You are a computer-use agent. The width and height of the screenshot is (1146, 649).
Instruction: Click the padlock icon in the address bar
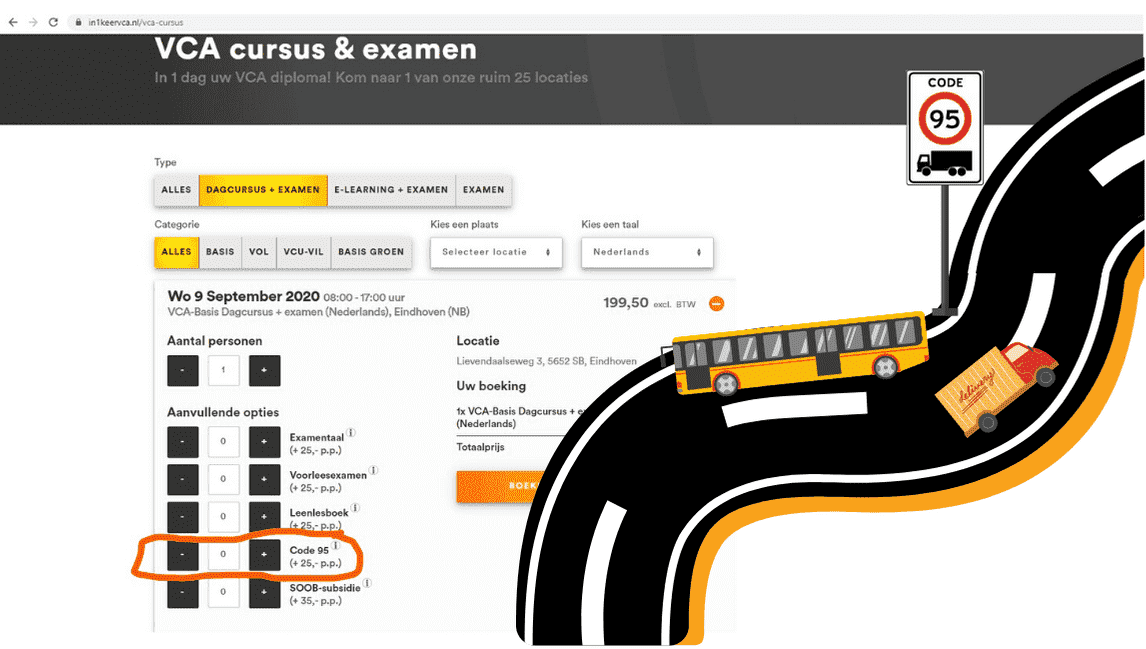coord(77,21)
